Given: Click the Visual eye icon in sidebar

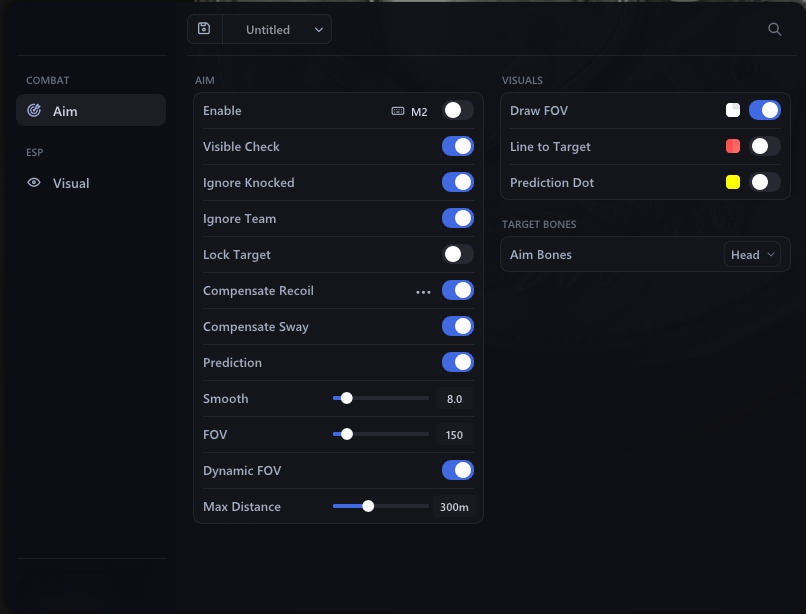Looking at the screenshot, I should [34, 183].
